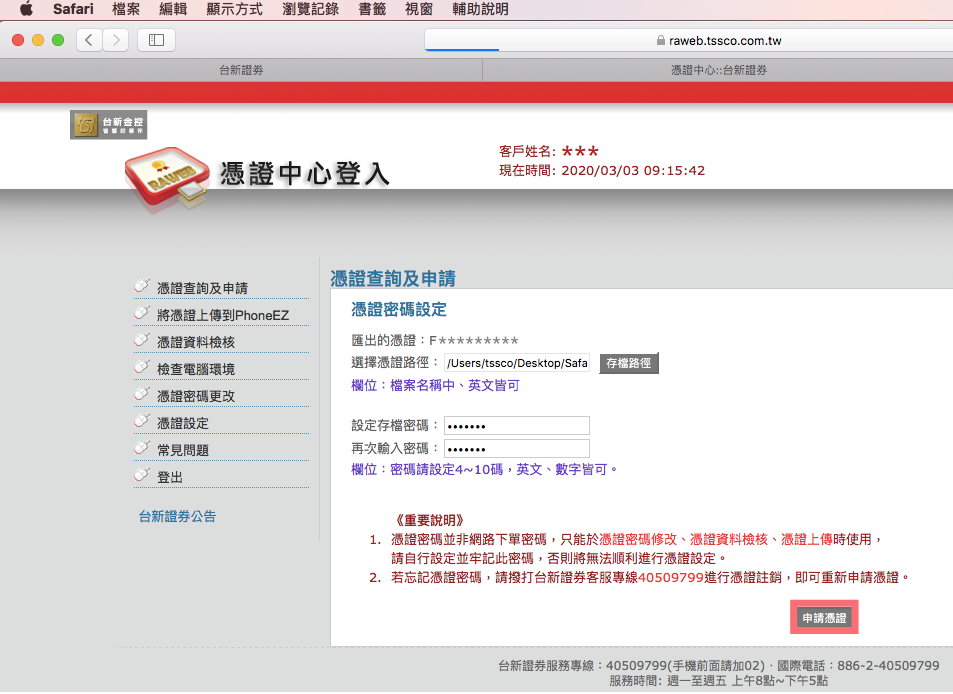The width and height of the screenshot is (953, 694).
Task: Switch to the 台新證券 tab
Action: tap(241, 70)
